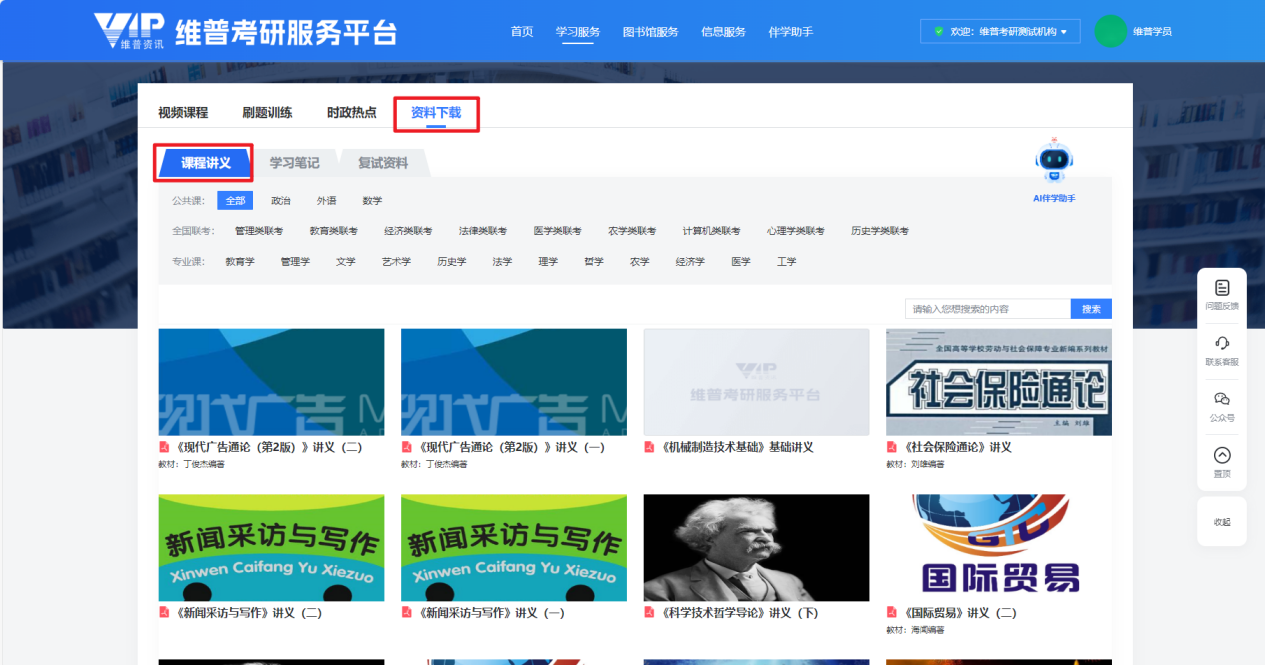1265x665 pixels.
Task: Open the 学习服务 navigation menu
Action: click(578, 32)
